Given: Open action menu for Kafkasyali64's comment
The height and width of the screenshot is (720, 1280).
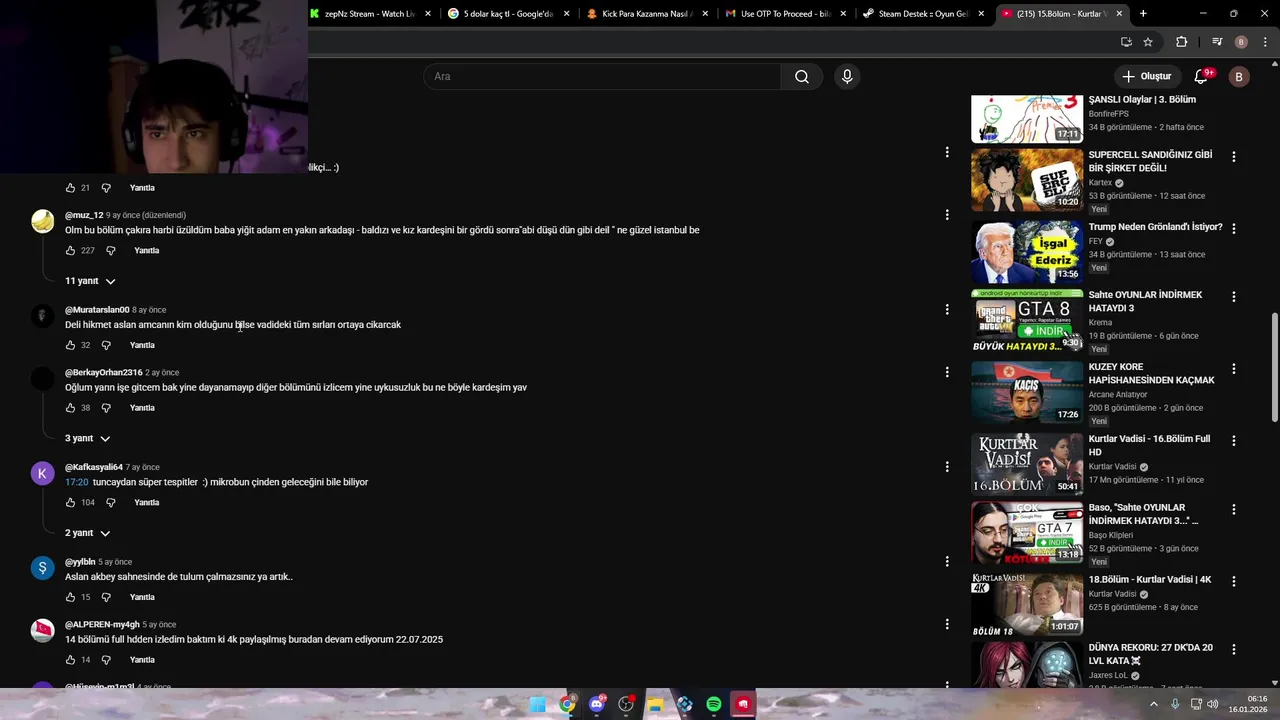Looking at the screenshot, I should (947, 467).
